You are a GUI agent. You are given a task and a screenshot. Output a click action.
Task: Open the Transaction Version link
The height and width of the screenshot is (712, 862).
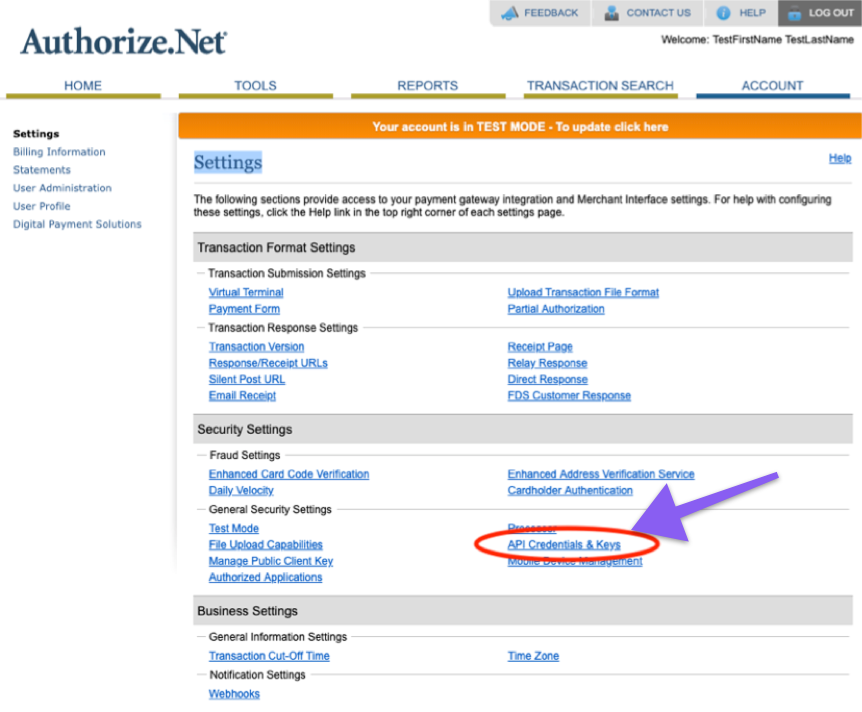pos(256,347)
